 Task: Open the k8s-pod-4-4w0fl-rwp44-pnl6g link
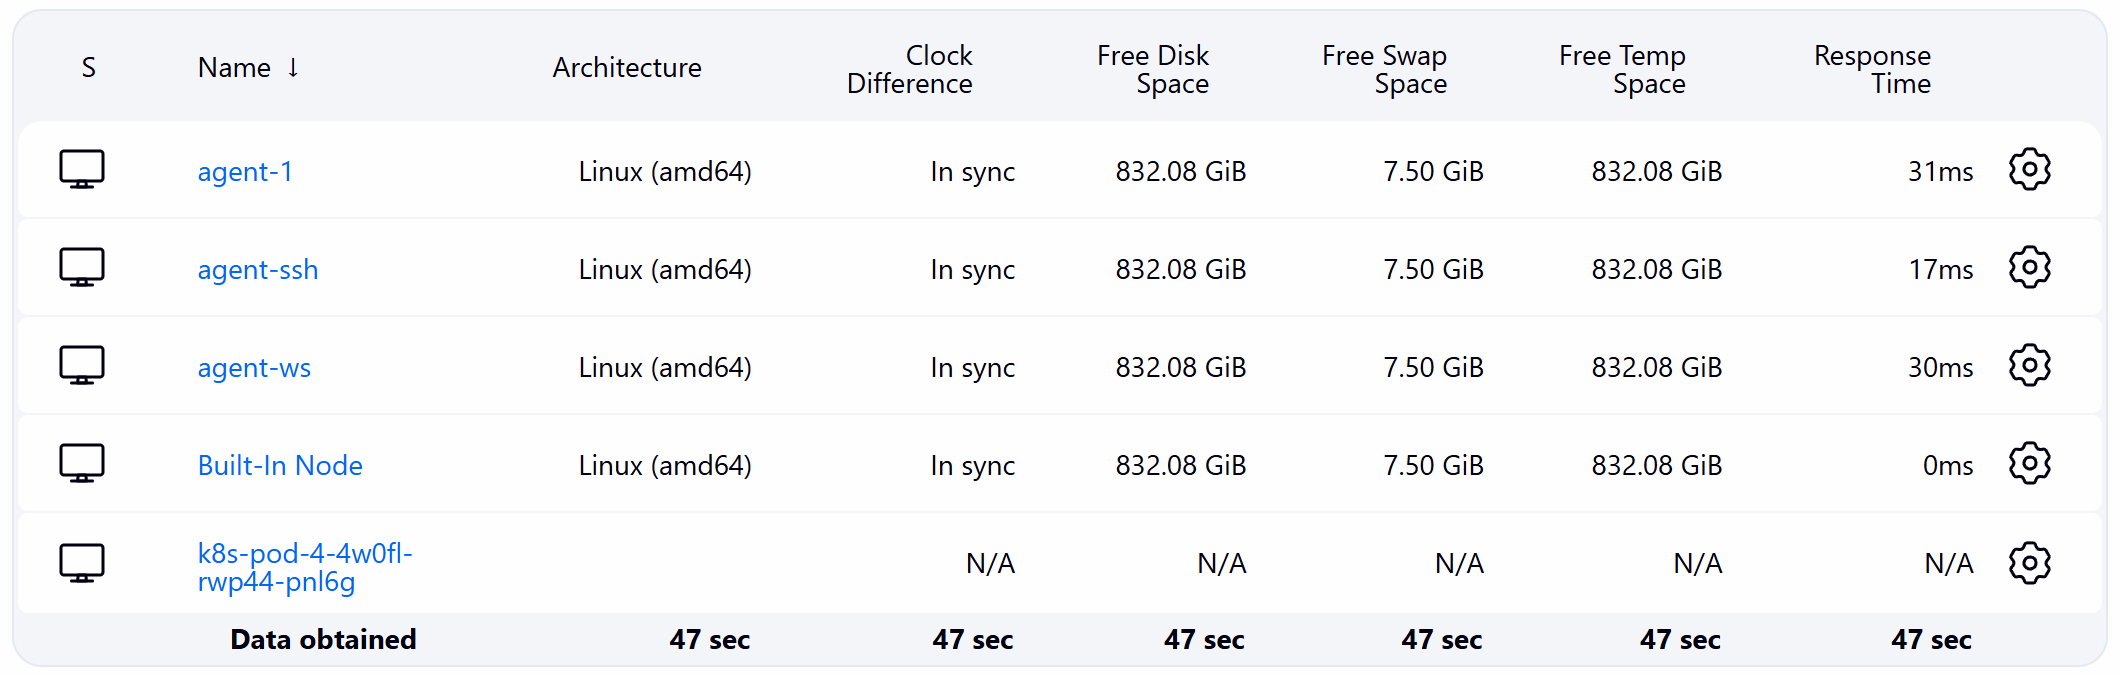[x=305, y=568]
